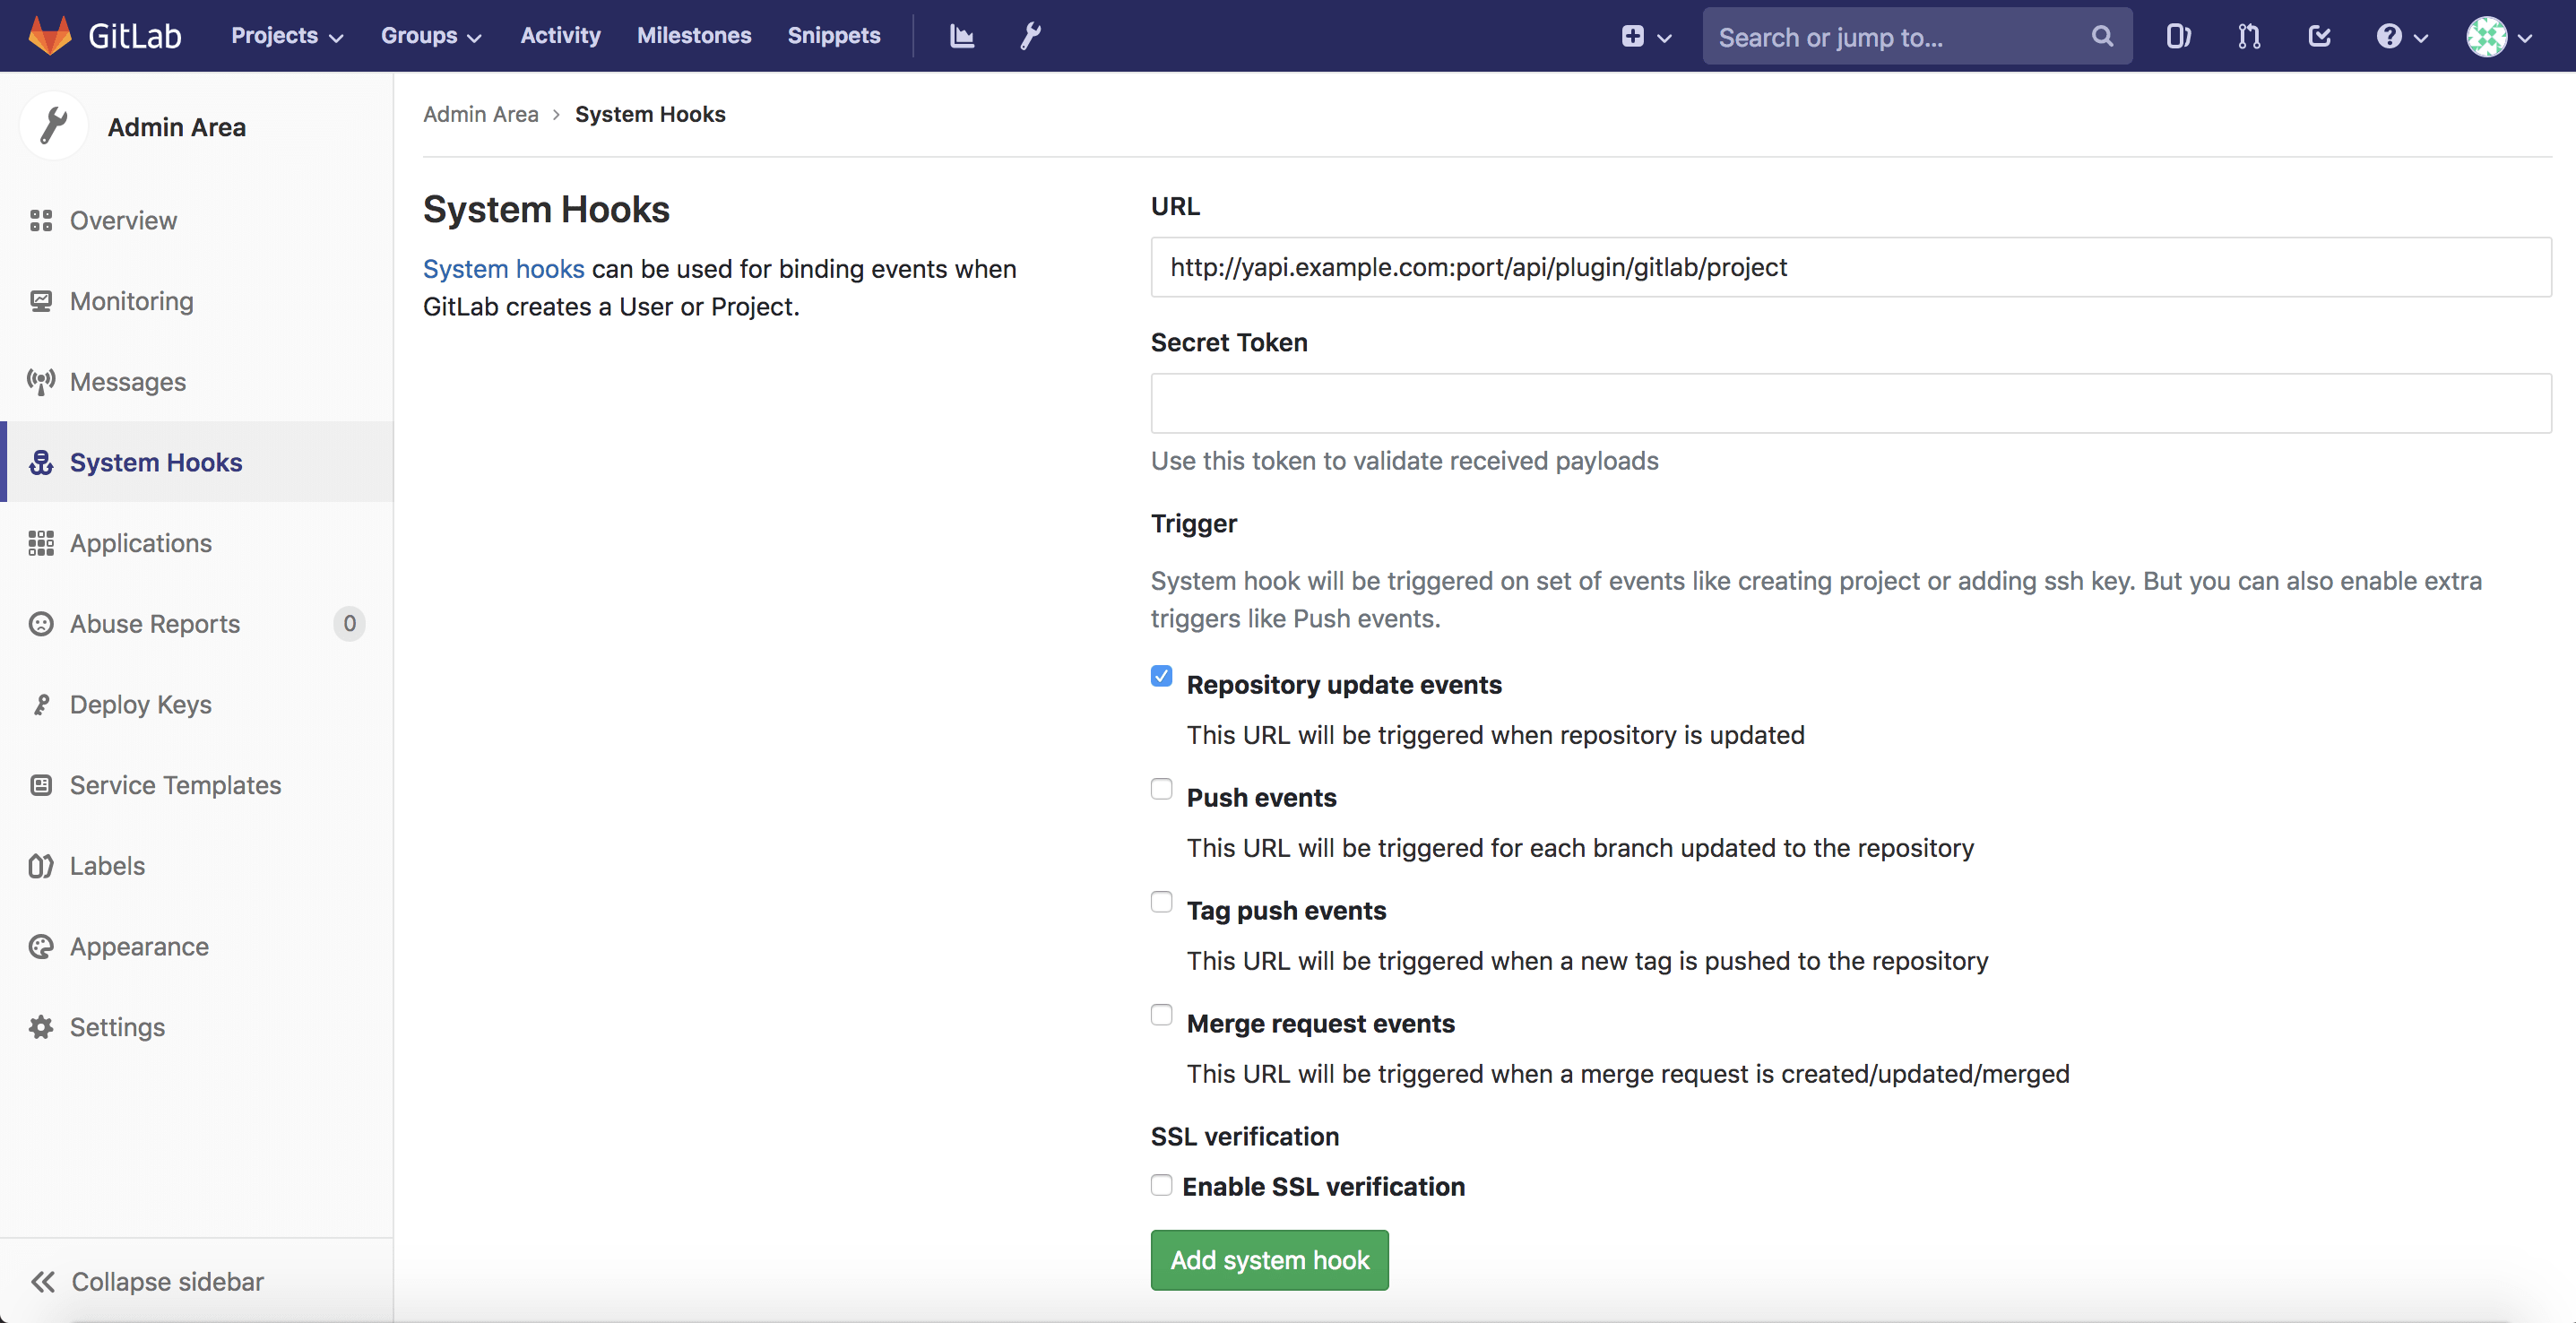The width and height of the screenshot is (2576, 1323).
Task: Click Add system hook button
Action: point(1270,1258)
